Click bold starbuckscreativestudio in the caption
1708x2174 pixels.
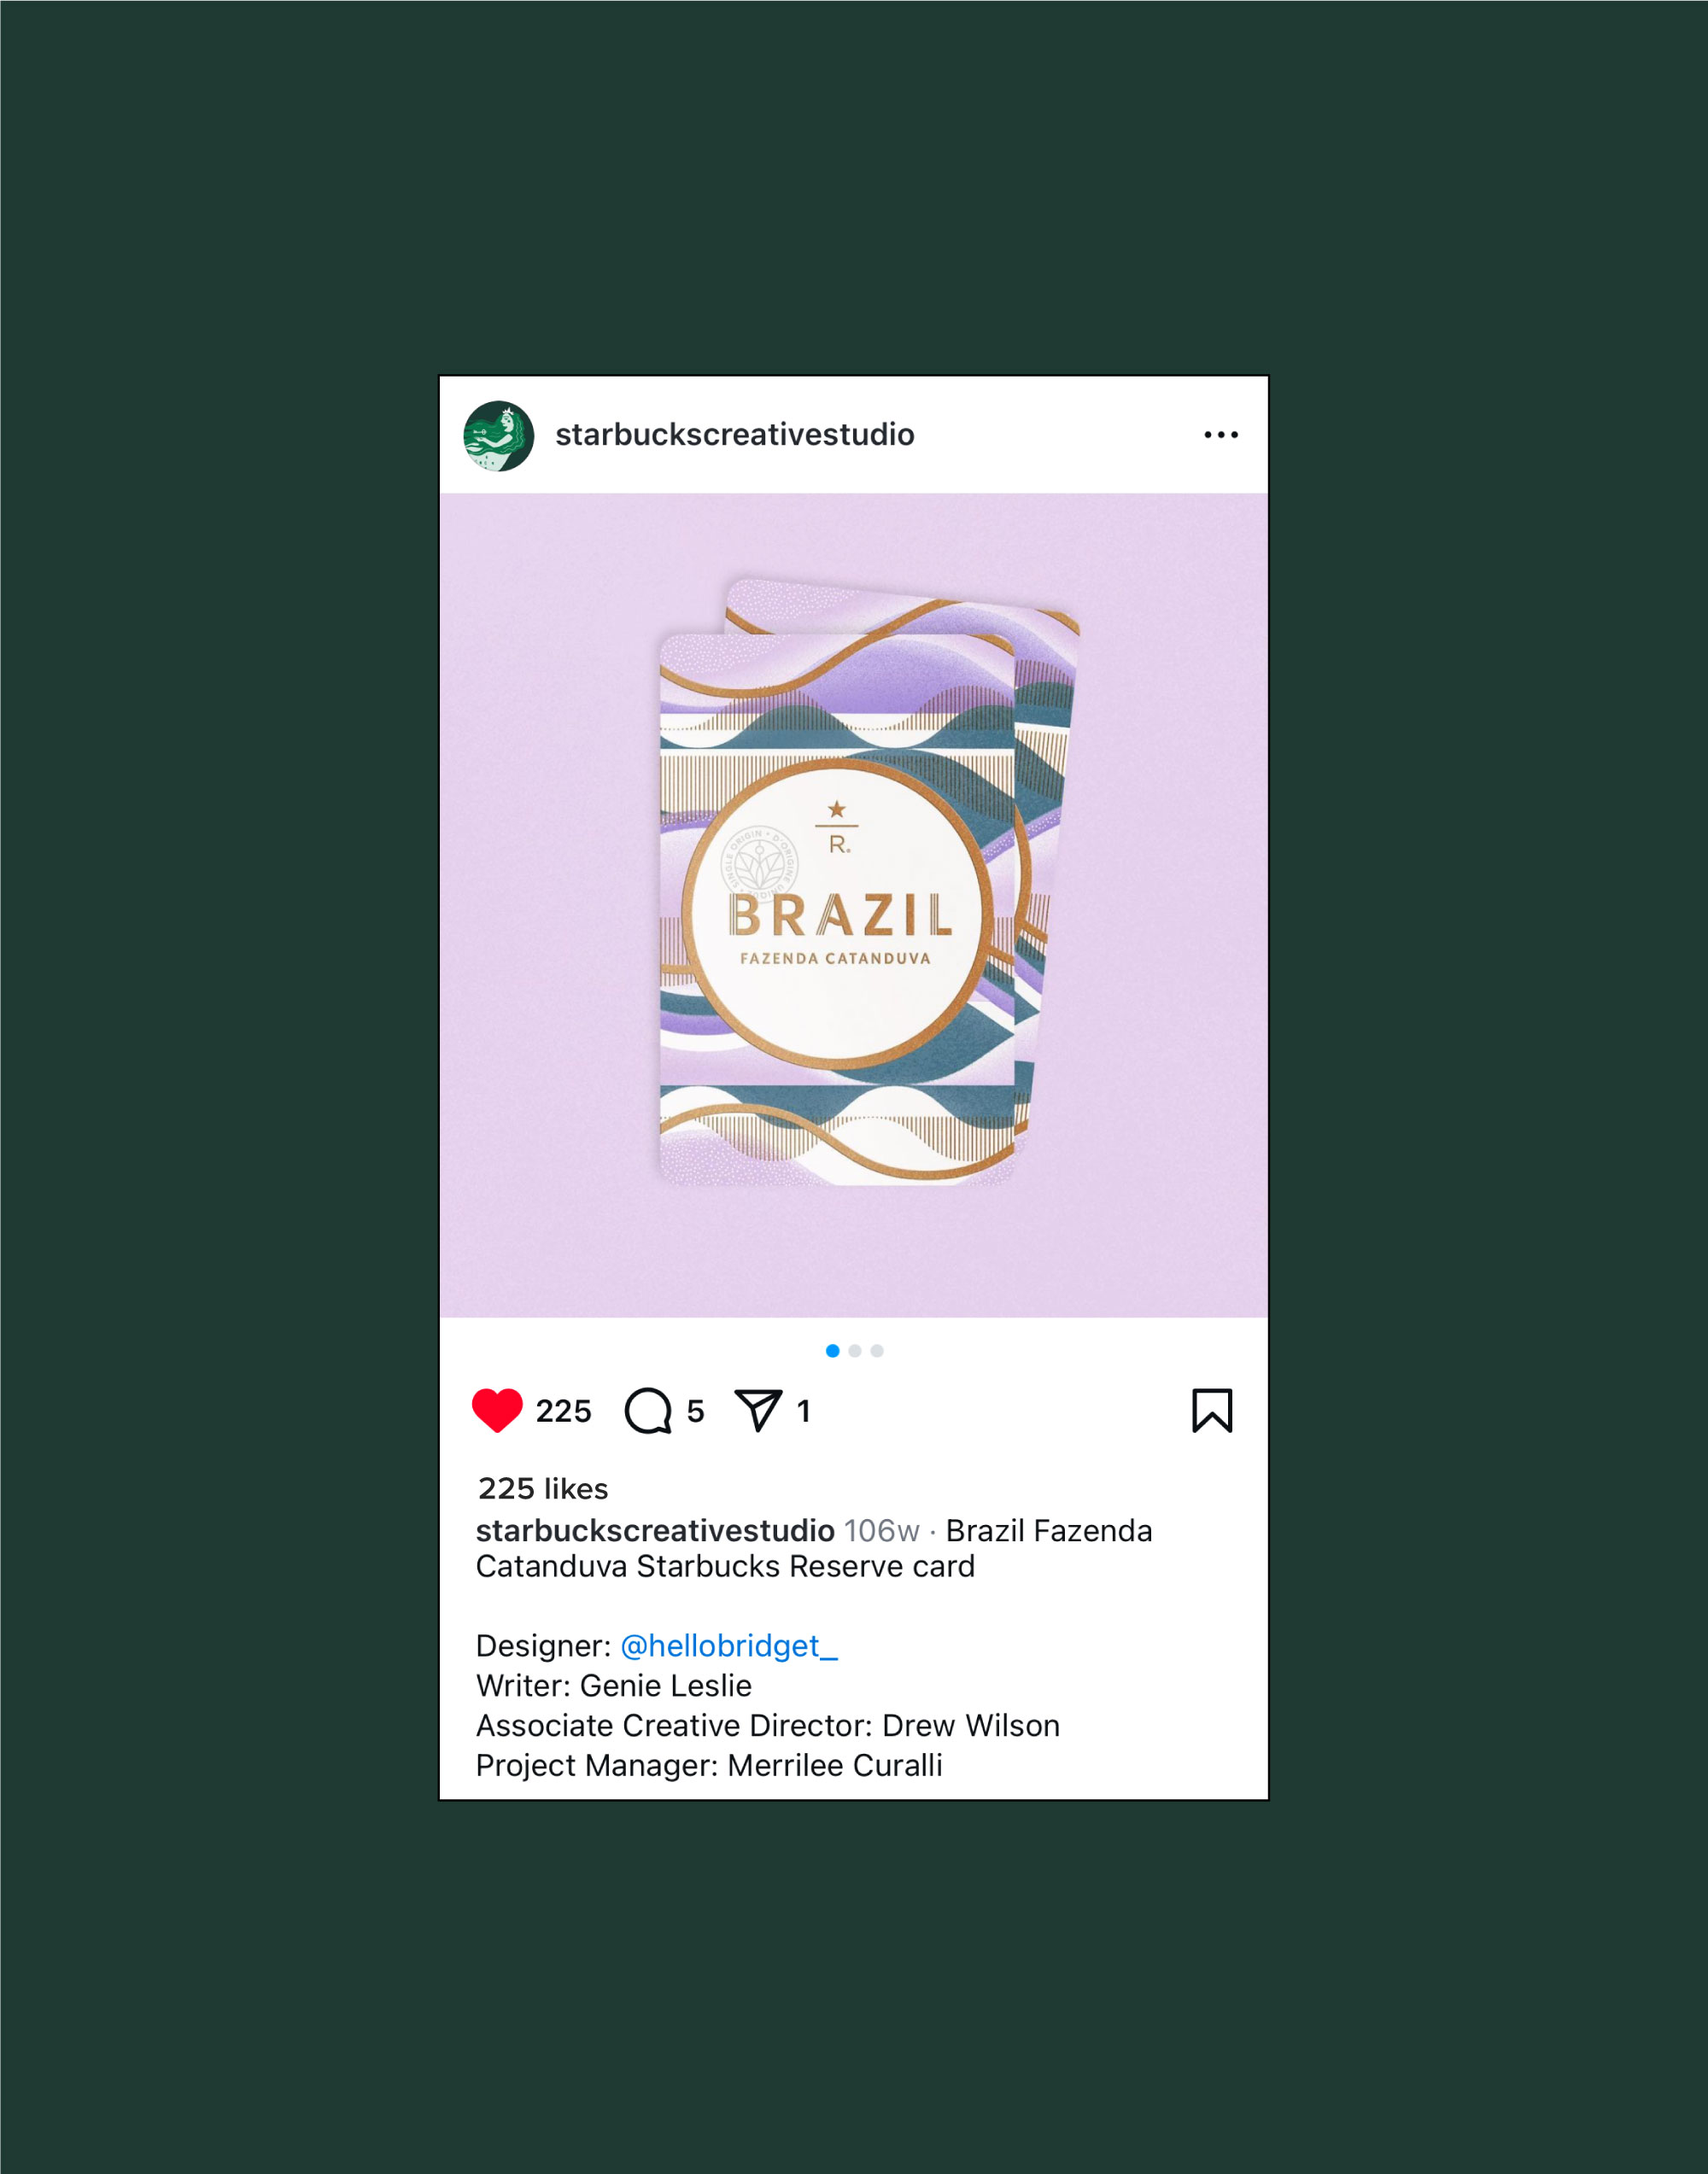[x=655, y=1531]
